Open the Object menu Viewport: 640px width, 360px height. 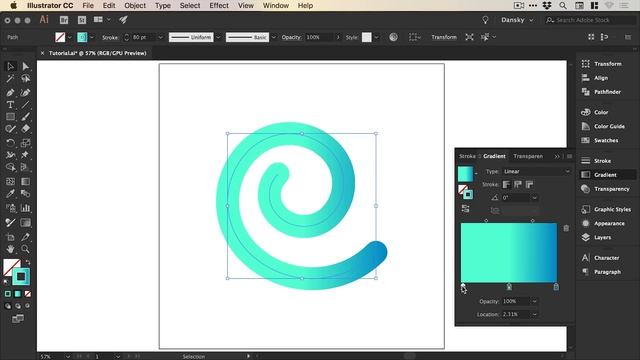tap(135, 5)
